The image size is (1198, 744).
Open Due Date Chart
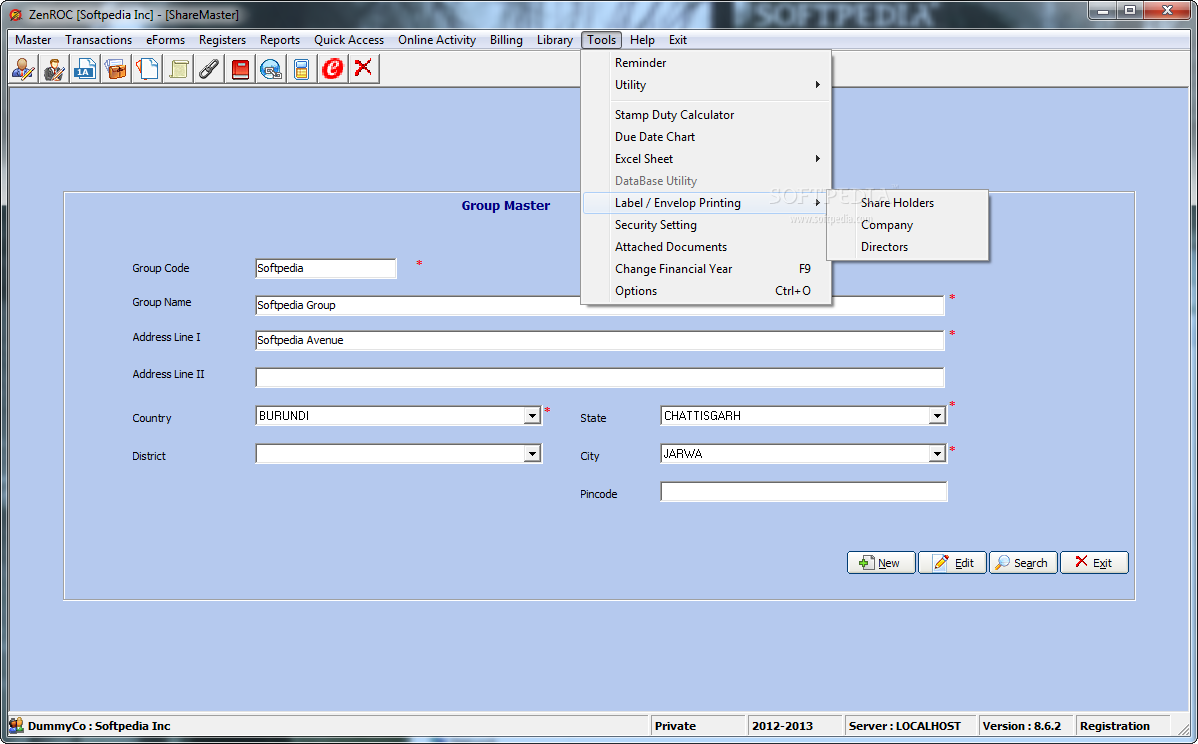pos(707,137)
